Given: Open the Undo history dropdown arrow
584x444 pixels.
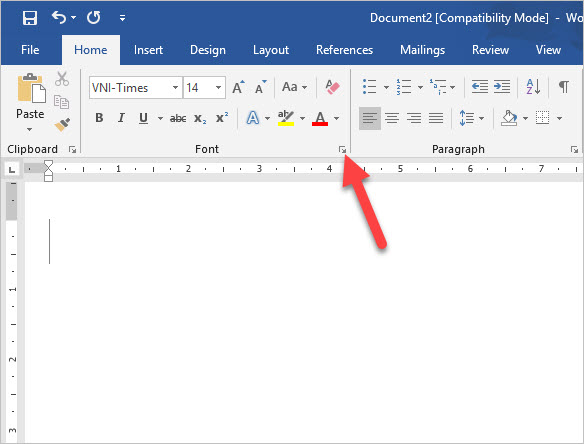Looking at the screenshot, I should pyautogui.click(x=73, y=18).
